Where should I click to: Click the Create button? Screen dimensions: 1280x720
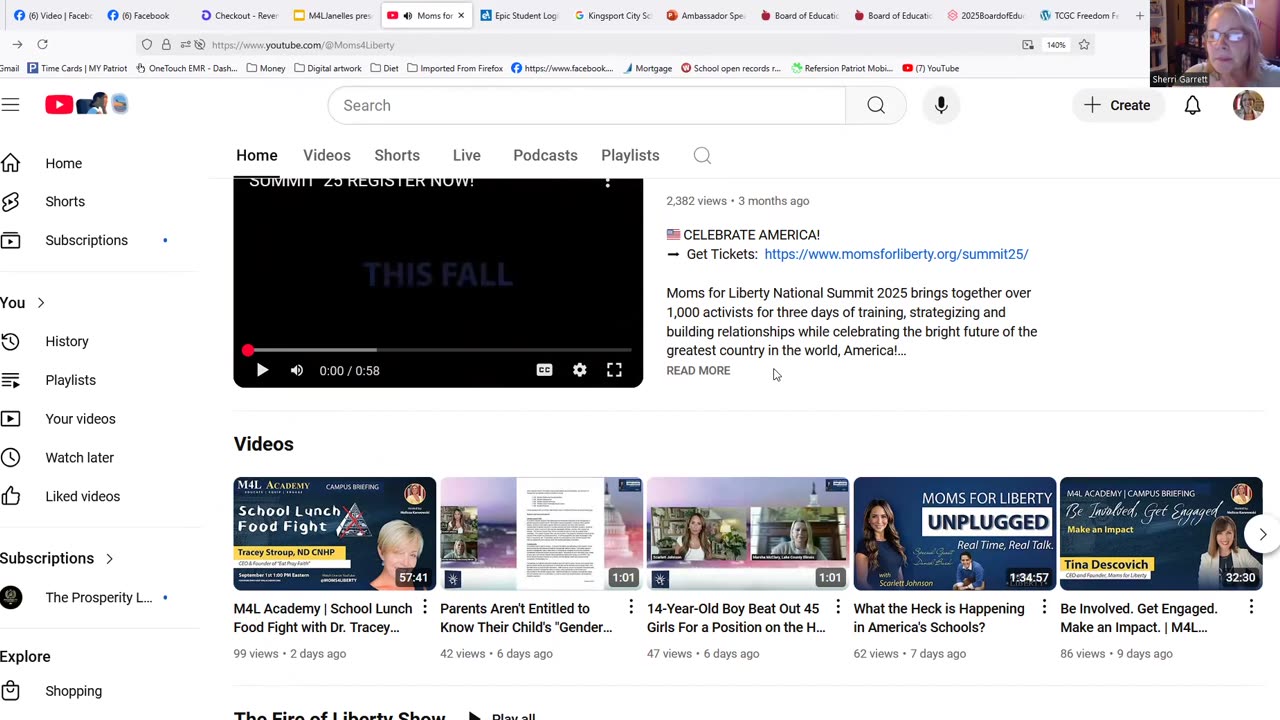tap(1117, 105)
